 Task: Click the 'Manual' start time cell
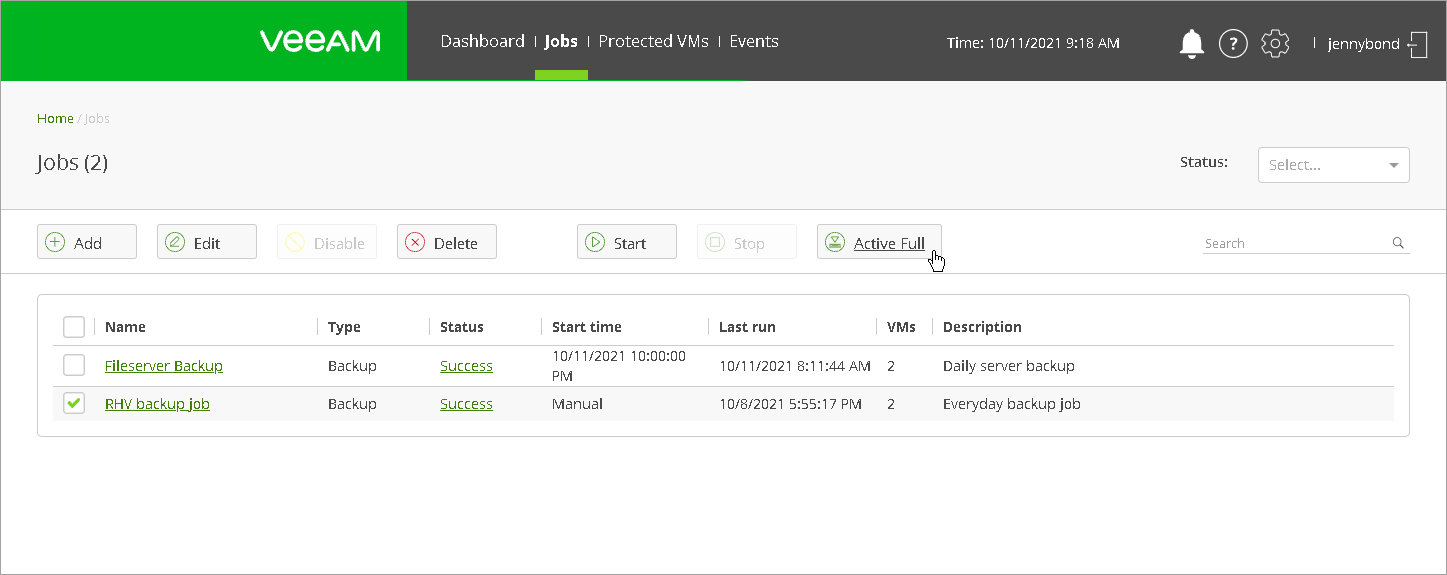point(578,404)
